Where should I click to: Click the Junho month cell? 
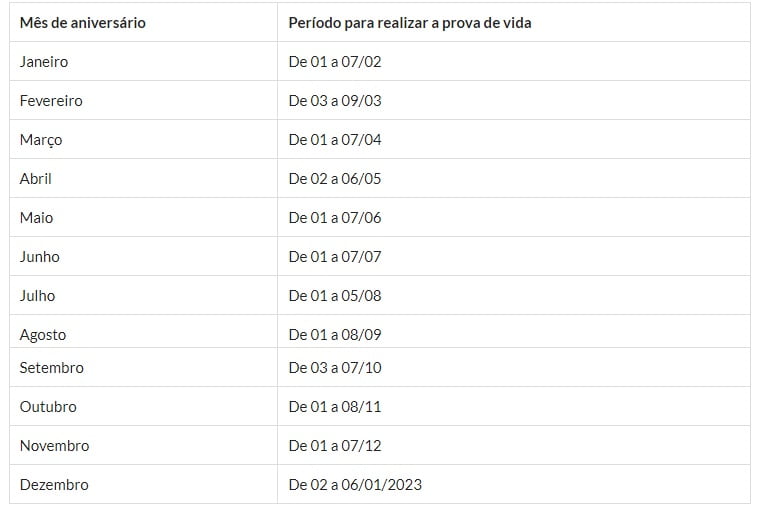(40, 256)
